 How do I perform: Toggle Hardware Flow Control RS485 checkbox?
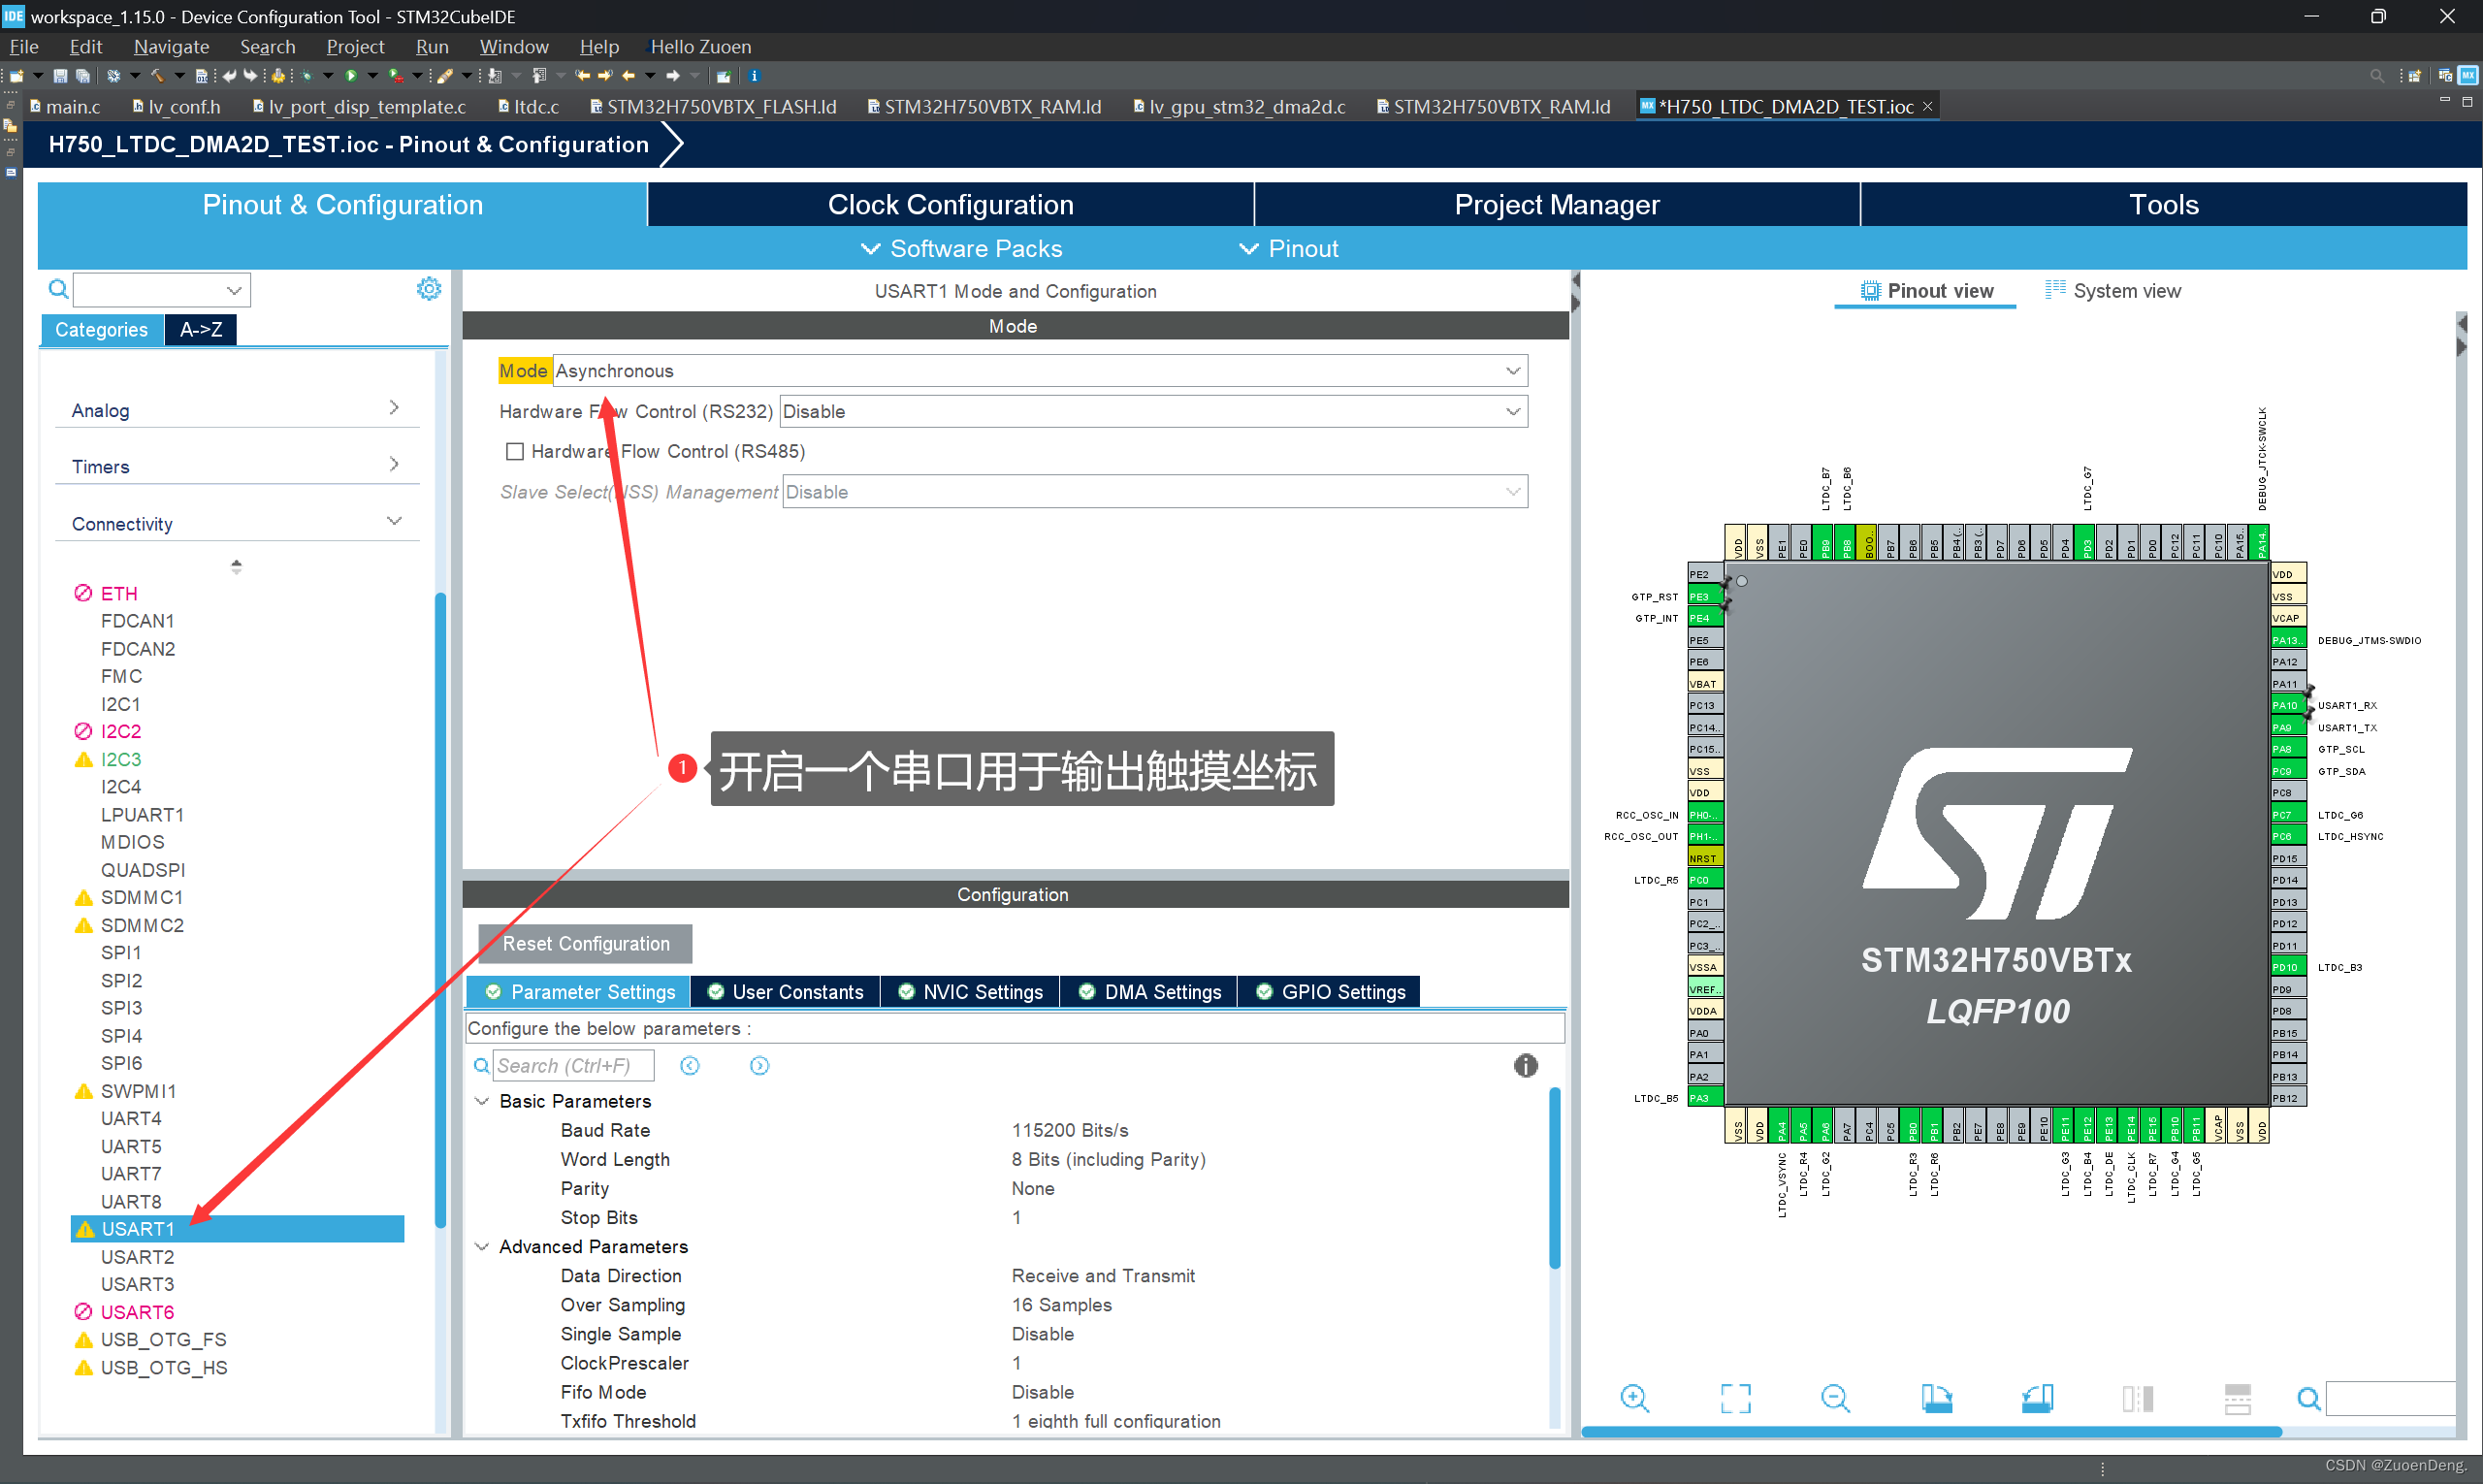[x=512, y=450]
